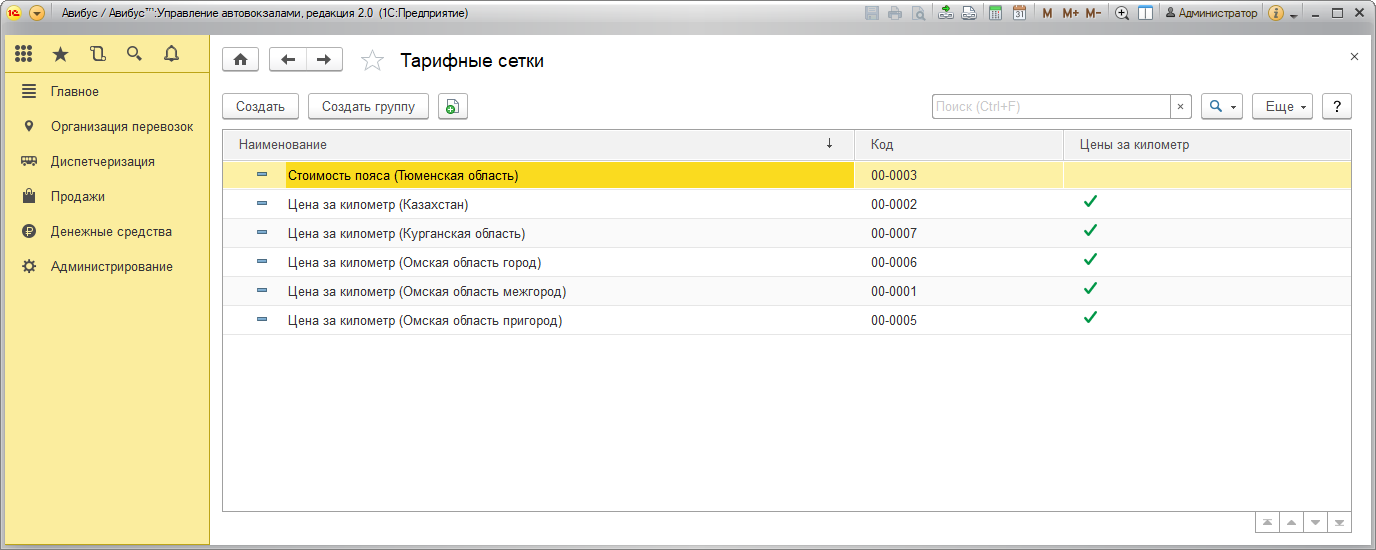Click the Поиск search field
1376x550 pixels.
pos(1050,107)
